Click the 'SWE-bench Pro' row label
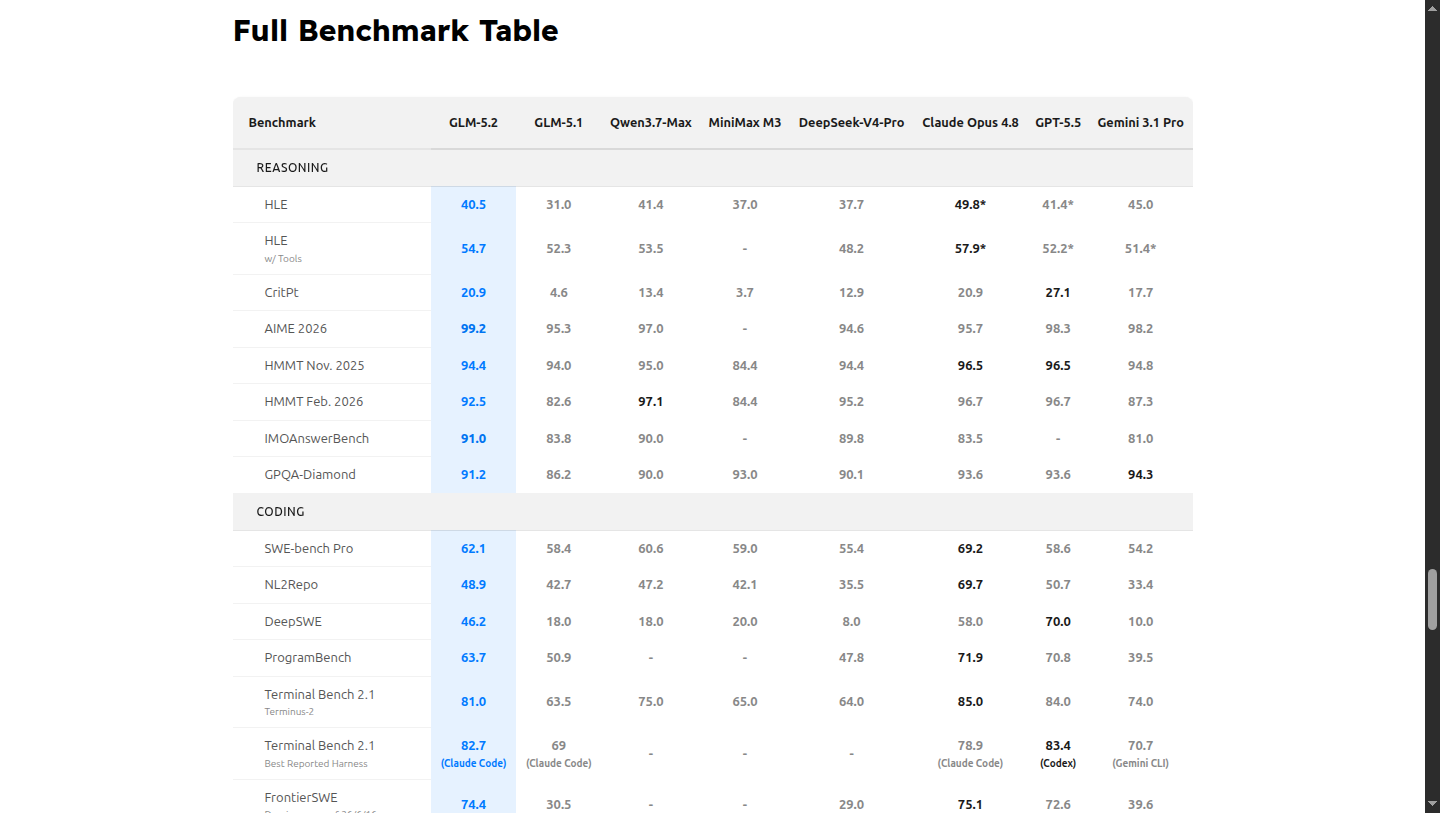This screenshot has width=1440, height=813. click(x=308, y=549)
